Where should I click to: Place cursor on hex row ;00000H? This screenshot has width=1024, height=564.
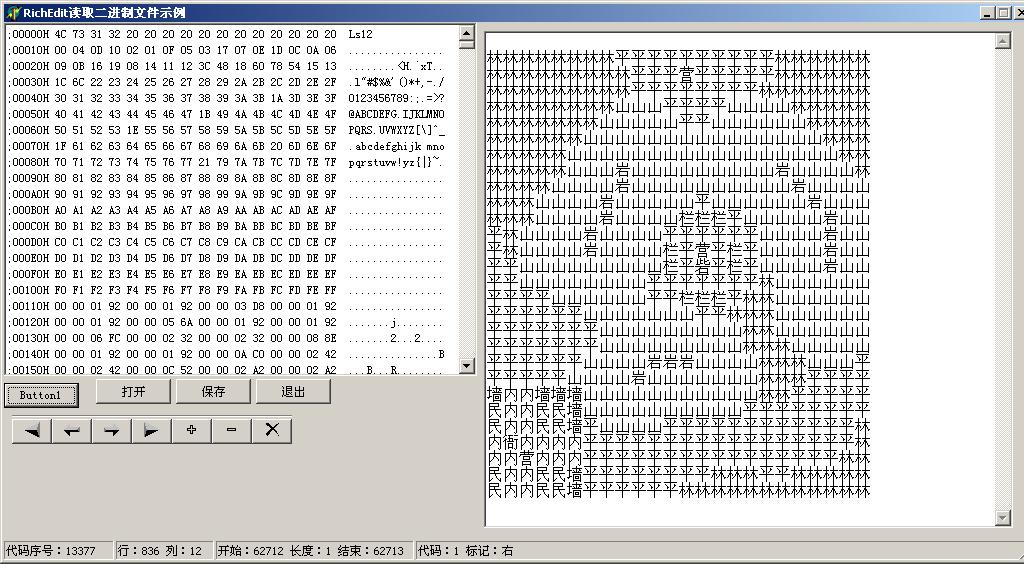coord(172,34)
